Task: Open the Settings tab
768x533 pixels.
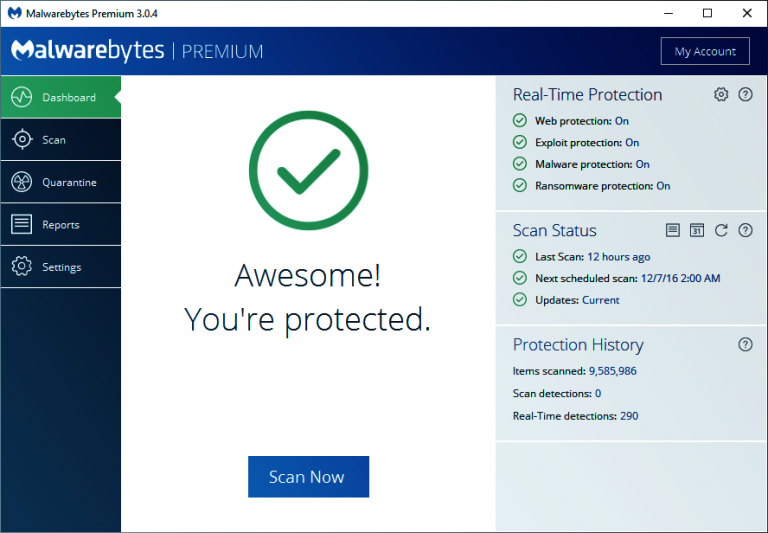Action: [61, 266]
